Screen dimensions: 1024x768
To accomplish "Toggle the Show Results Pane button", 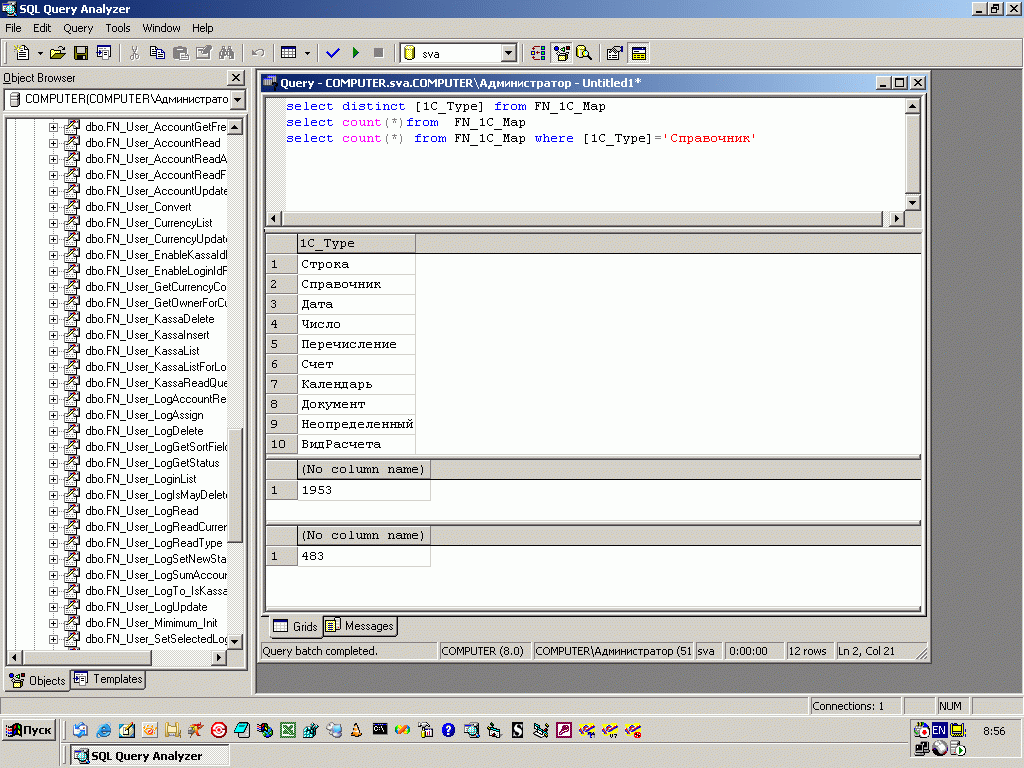I will [638, 53].
